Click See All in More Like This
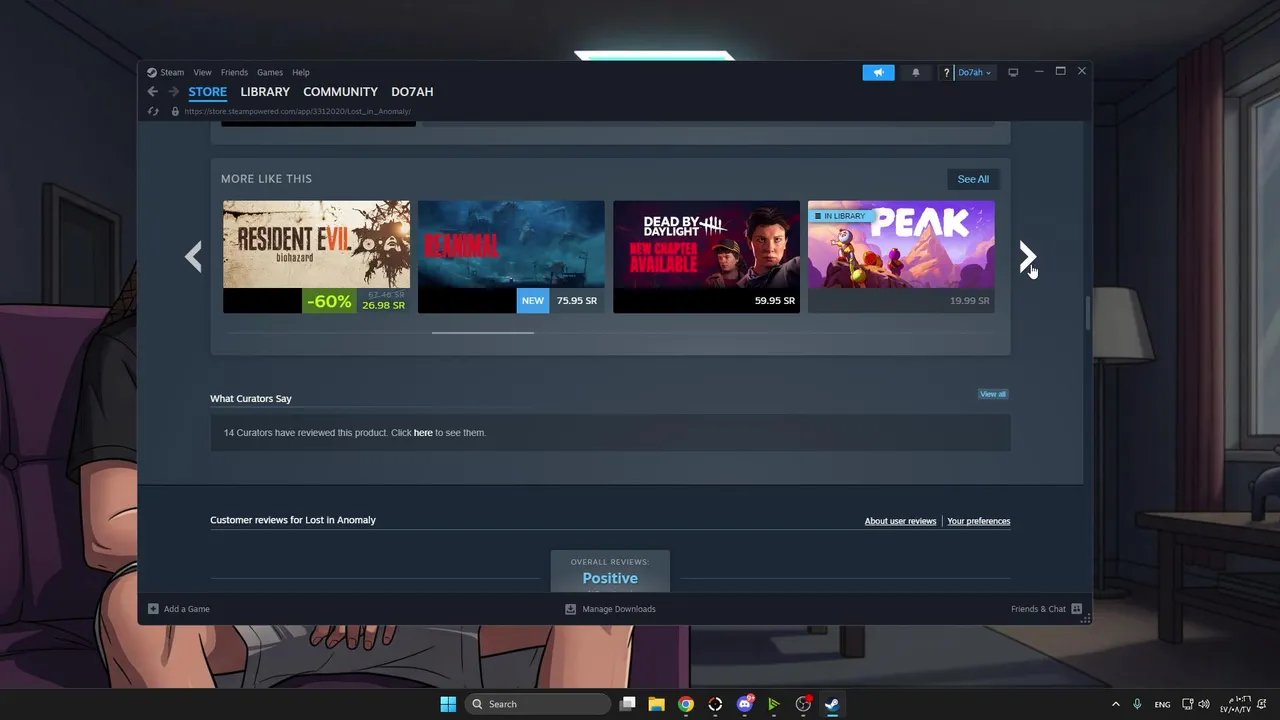This screenshot has width=1280, height=720. [973, 179]
